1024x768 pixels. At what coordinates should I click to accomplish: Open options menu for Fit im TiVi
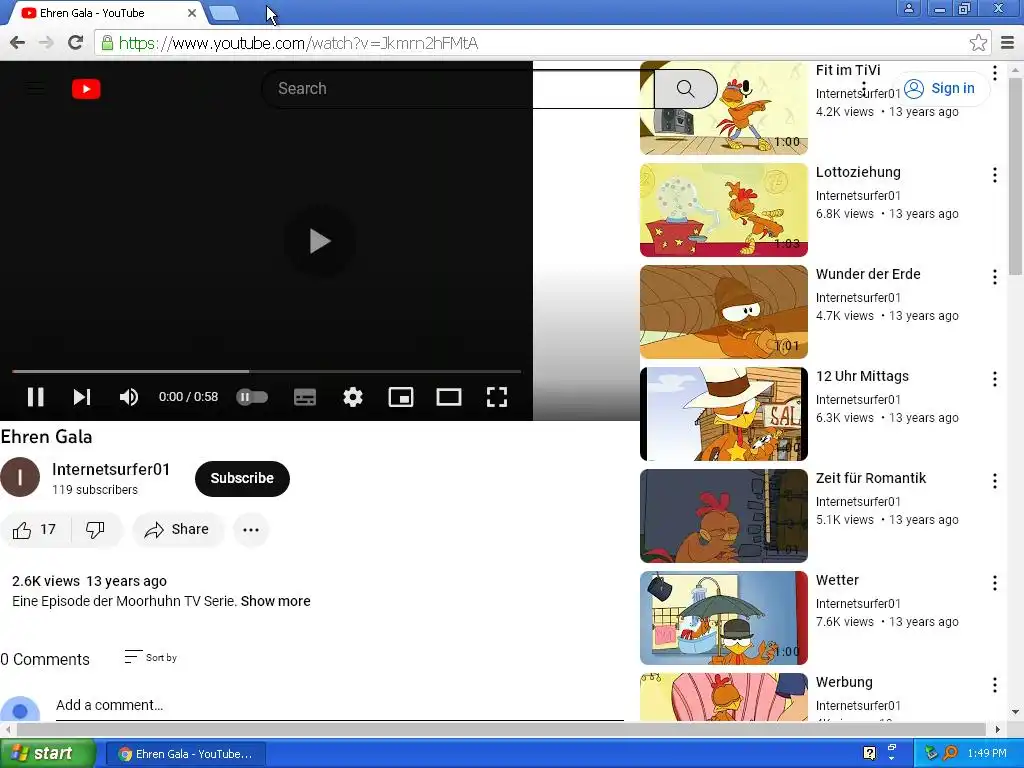point(995,72)
